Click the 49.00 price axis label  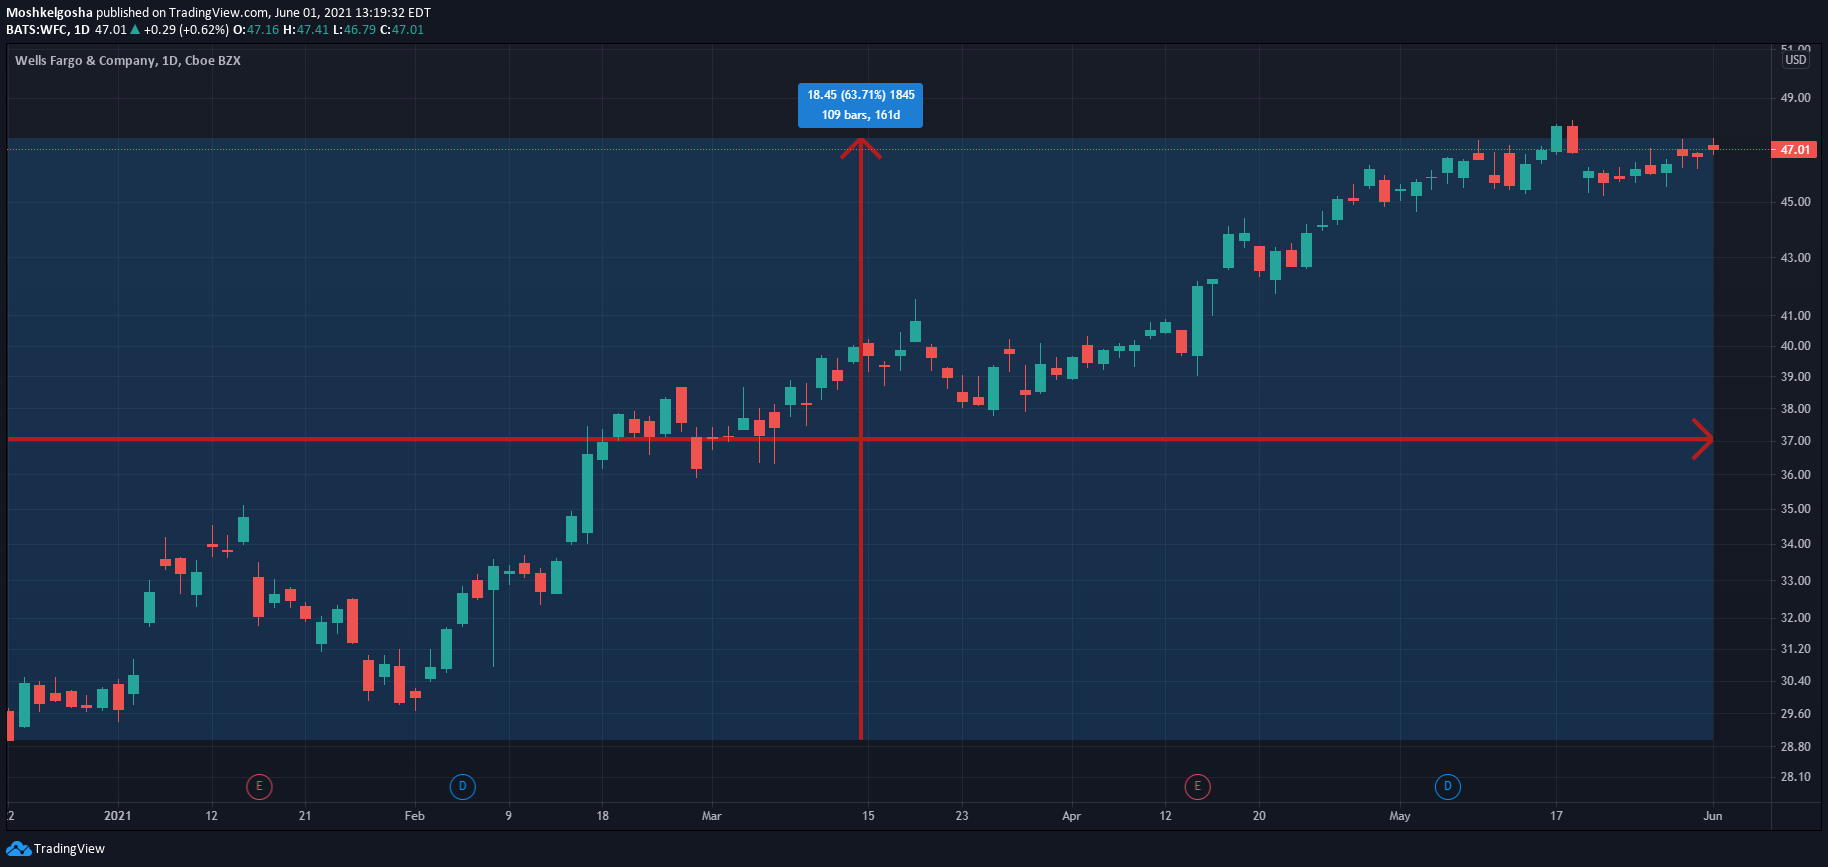[x=1795, y=98]
